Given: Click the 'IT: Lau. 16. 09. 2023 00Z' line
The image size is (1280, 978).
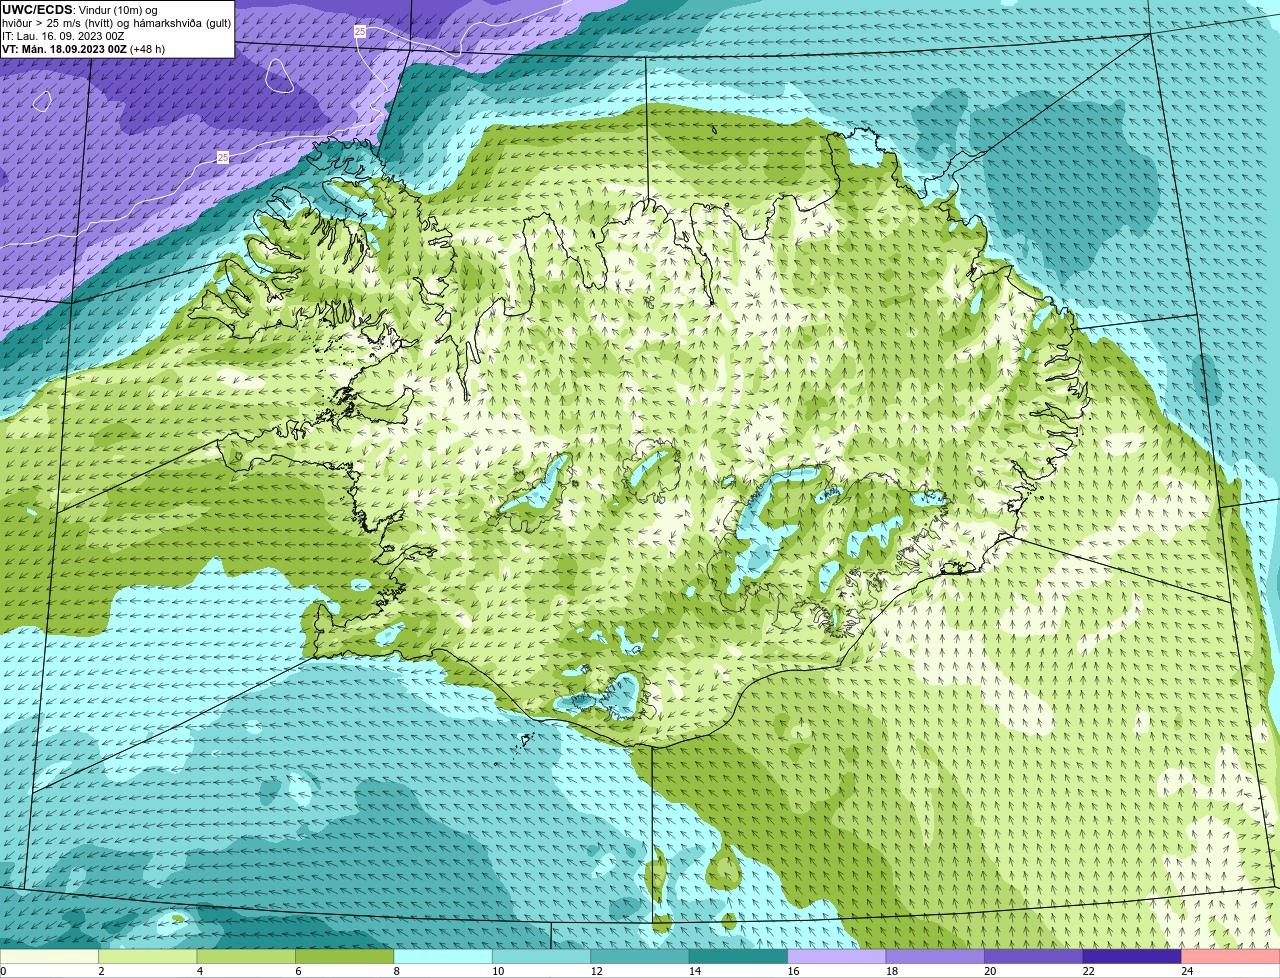Looking at the screenshot, I should (x=63, y=36).
